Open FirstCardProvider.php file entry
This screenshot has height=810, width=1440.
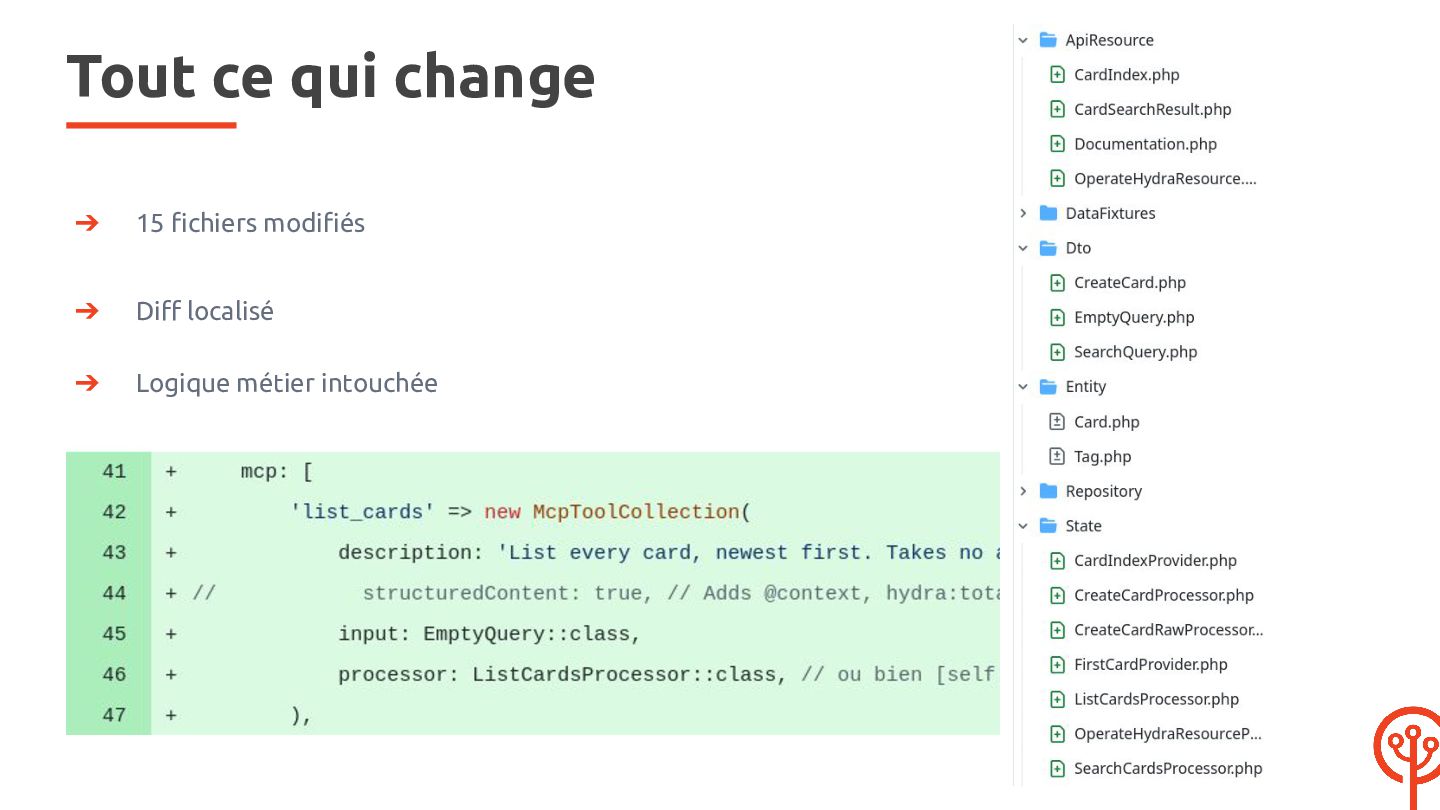pos(1151,664)
